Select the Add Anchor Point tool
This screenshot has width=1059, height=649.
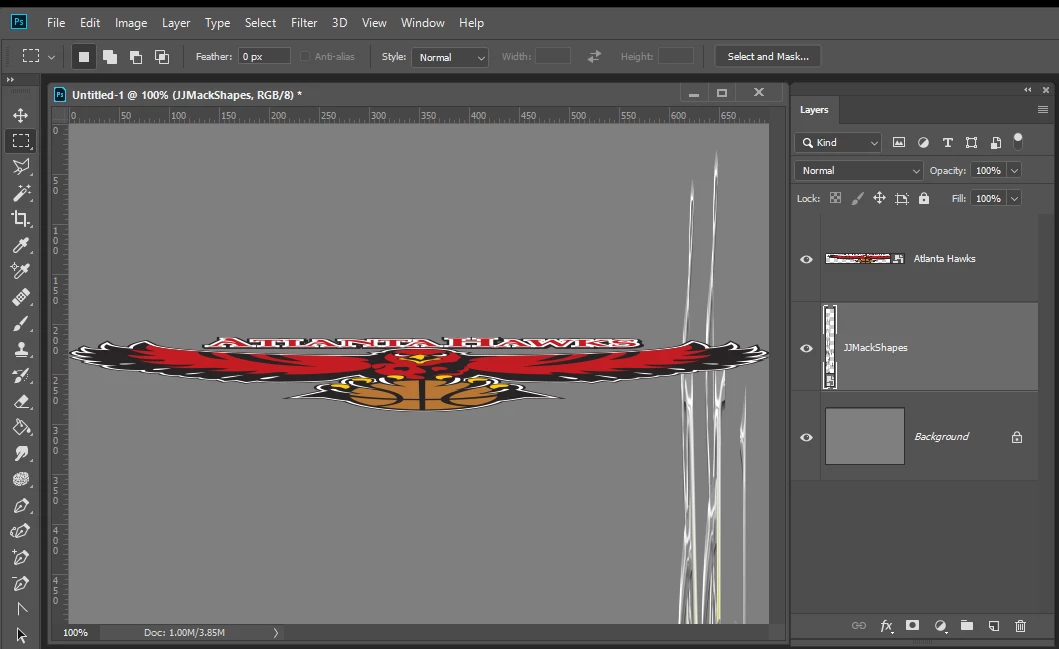point(21,557)
